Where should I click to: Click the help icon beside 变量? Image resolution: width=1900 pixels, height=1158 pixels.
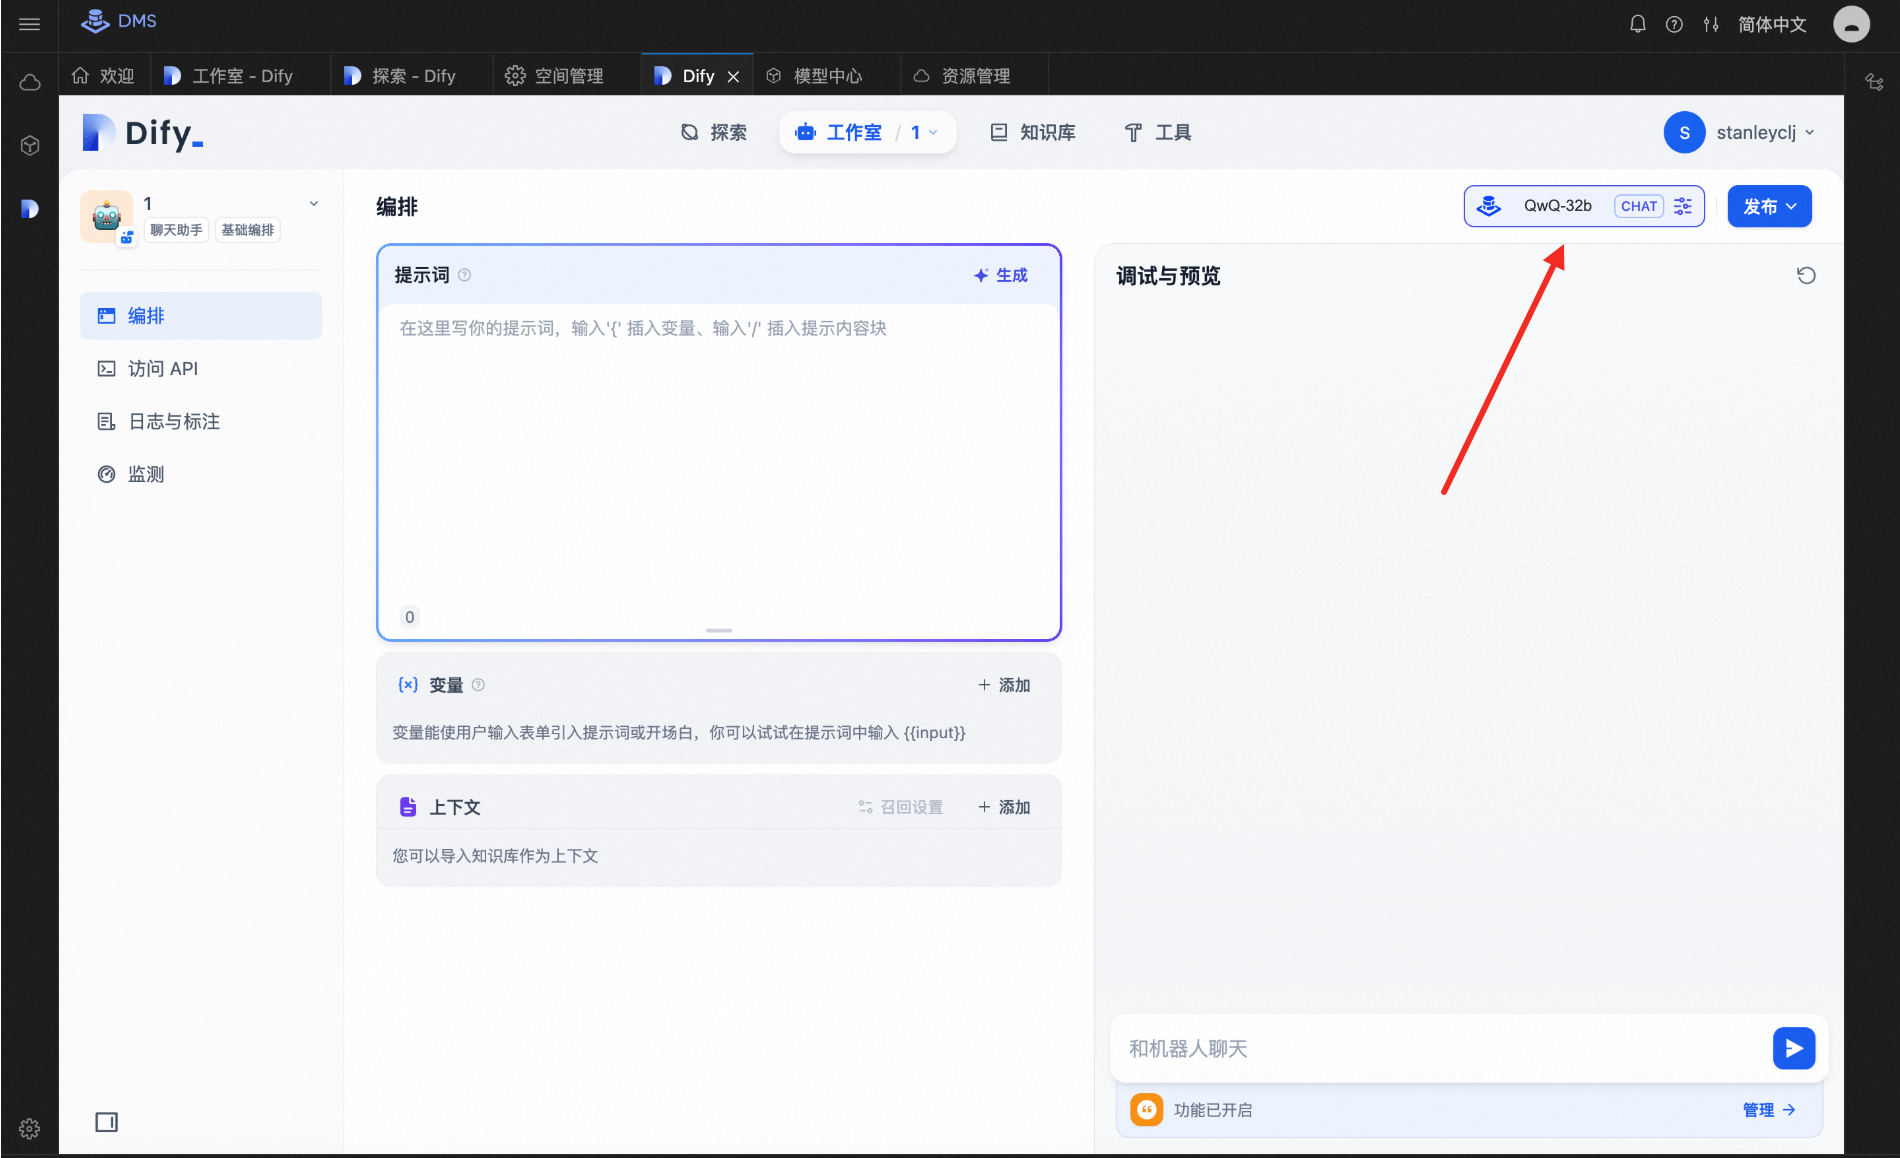(x=478, y=685)
